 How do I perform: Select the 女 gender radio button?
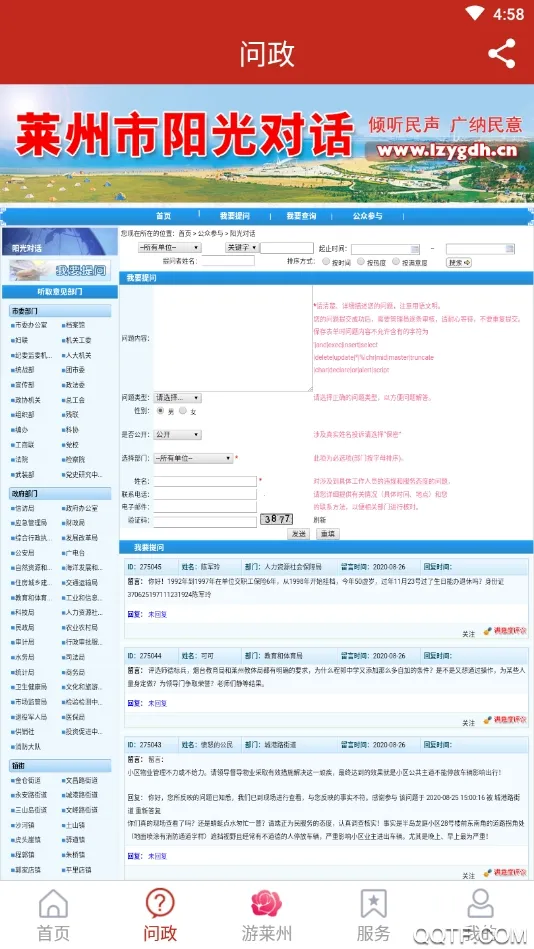point(183,410)
